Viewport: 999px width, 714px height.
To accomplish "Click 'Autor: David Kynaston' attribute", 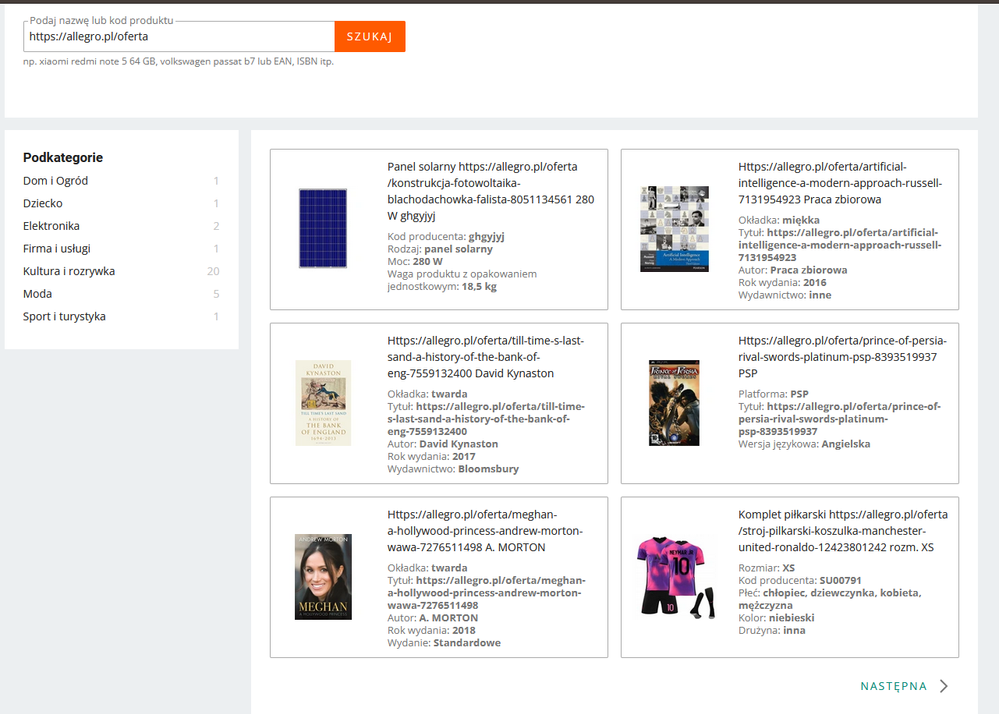I will [443, 444].
